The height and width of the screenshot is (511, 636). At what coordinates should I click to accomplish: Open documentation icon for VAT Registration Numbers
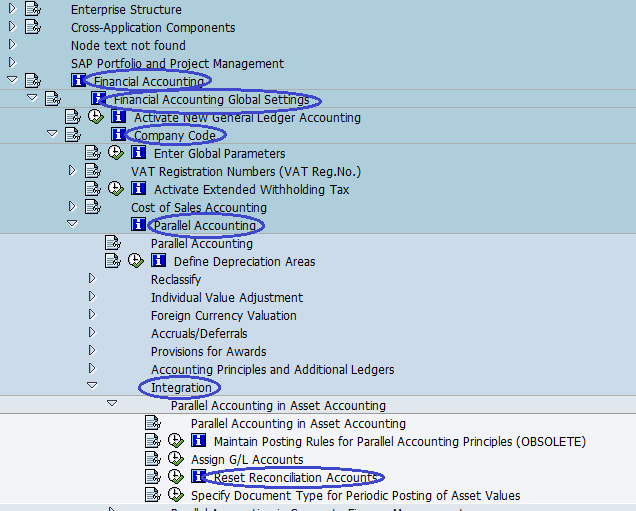(x=93, y=171)
